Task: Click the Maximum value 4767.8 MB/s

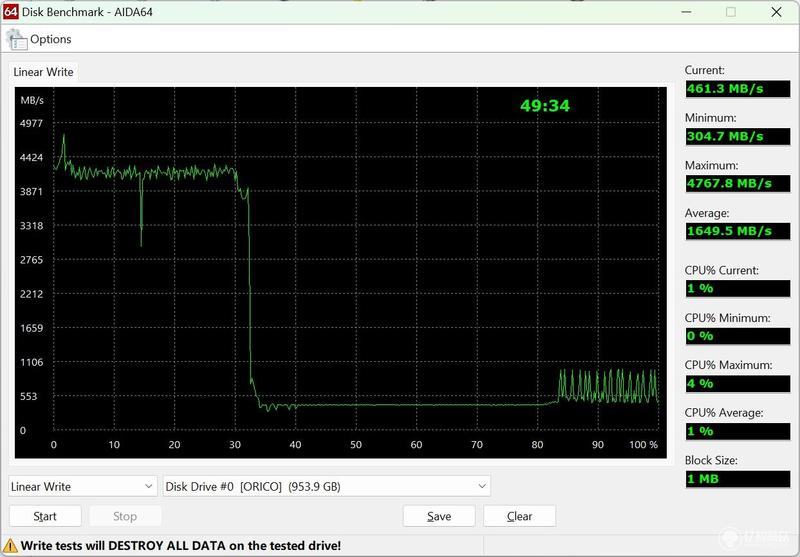Action: (738, 184)
